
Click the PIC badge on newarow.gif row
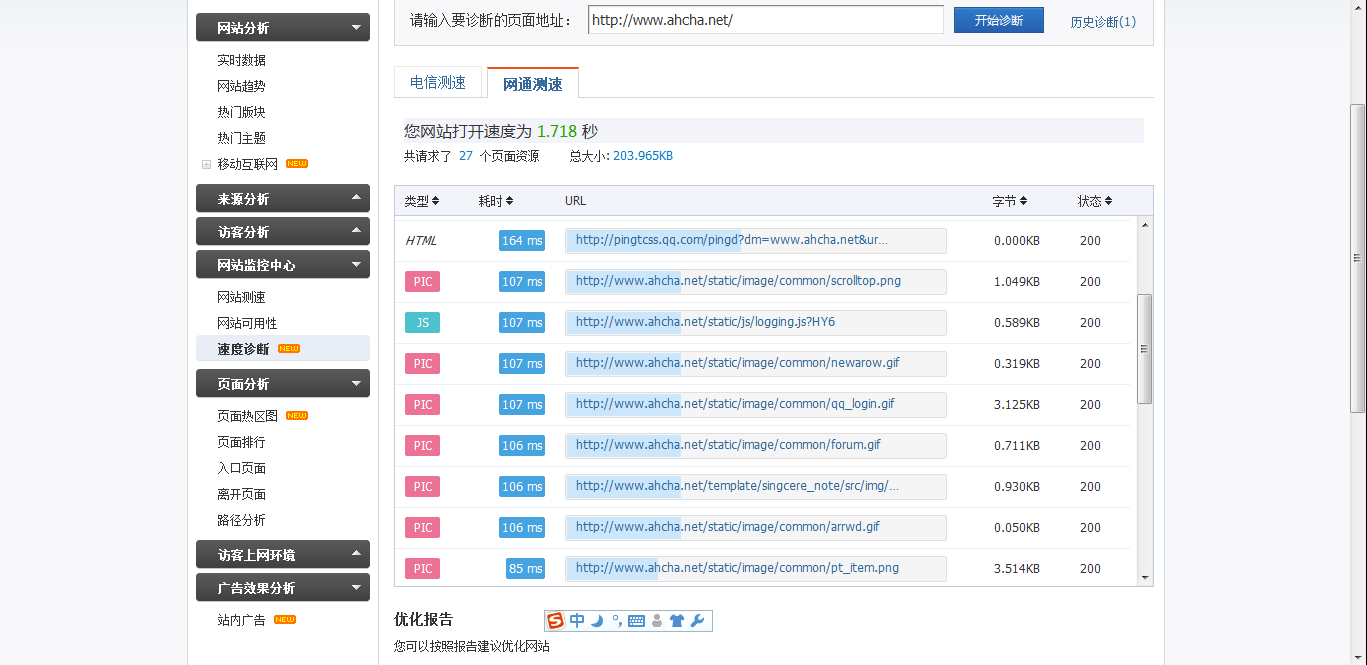[x=422, y=364]
